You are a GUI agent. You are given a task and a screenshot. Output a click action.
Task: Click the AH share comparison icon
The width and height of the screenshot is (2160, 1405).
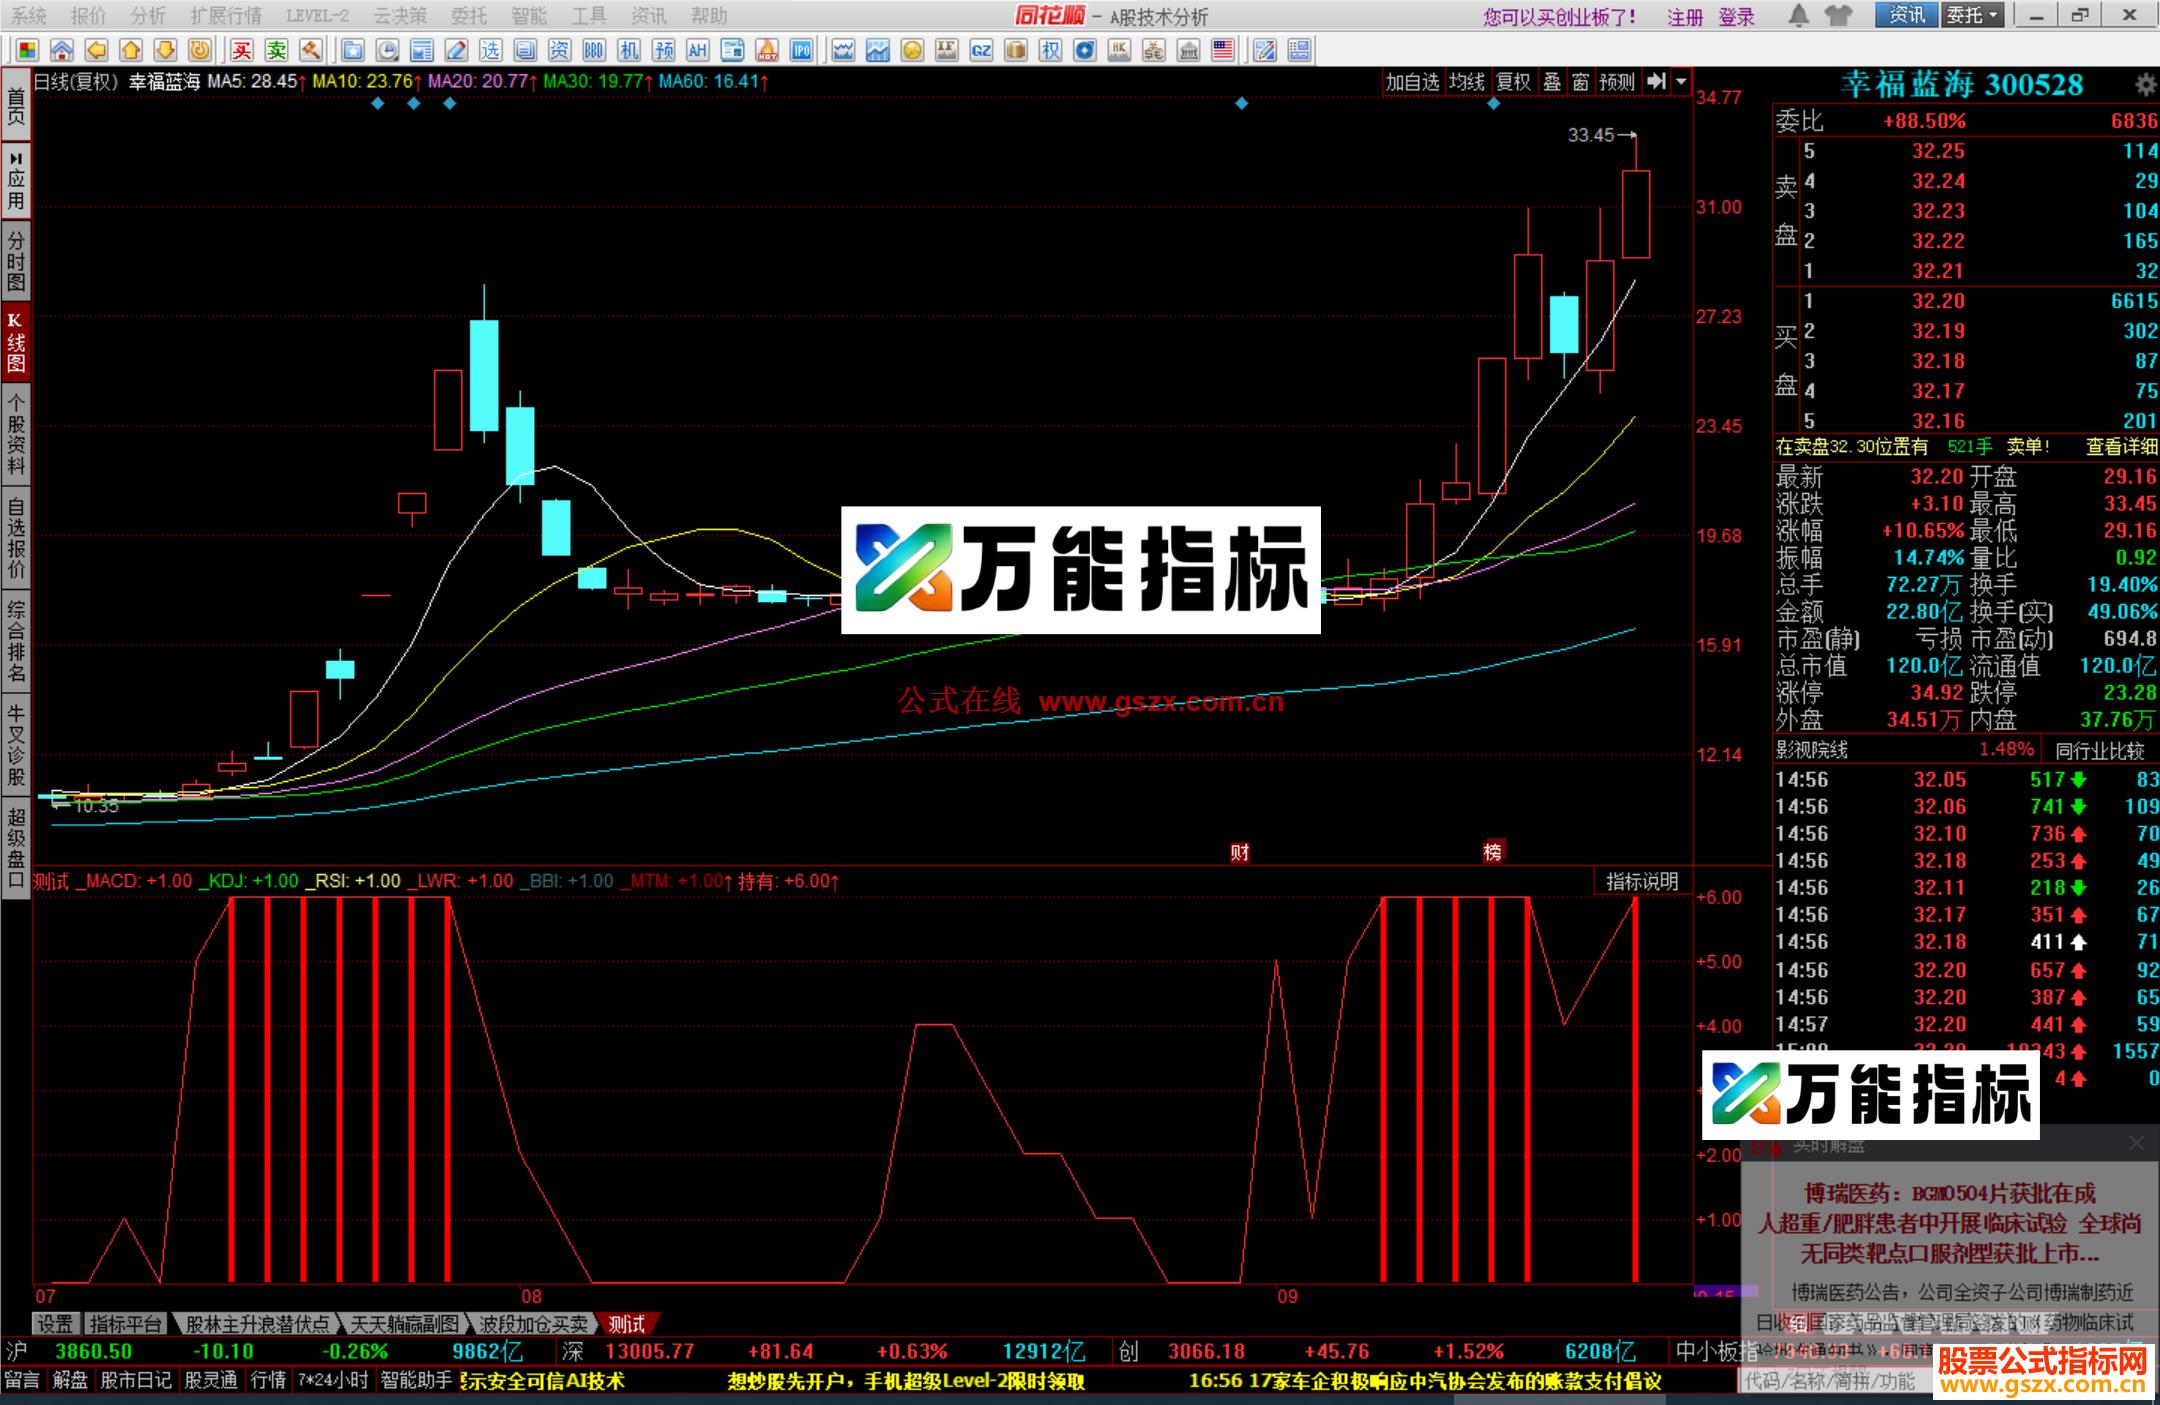coord(700,50)
